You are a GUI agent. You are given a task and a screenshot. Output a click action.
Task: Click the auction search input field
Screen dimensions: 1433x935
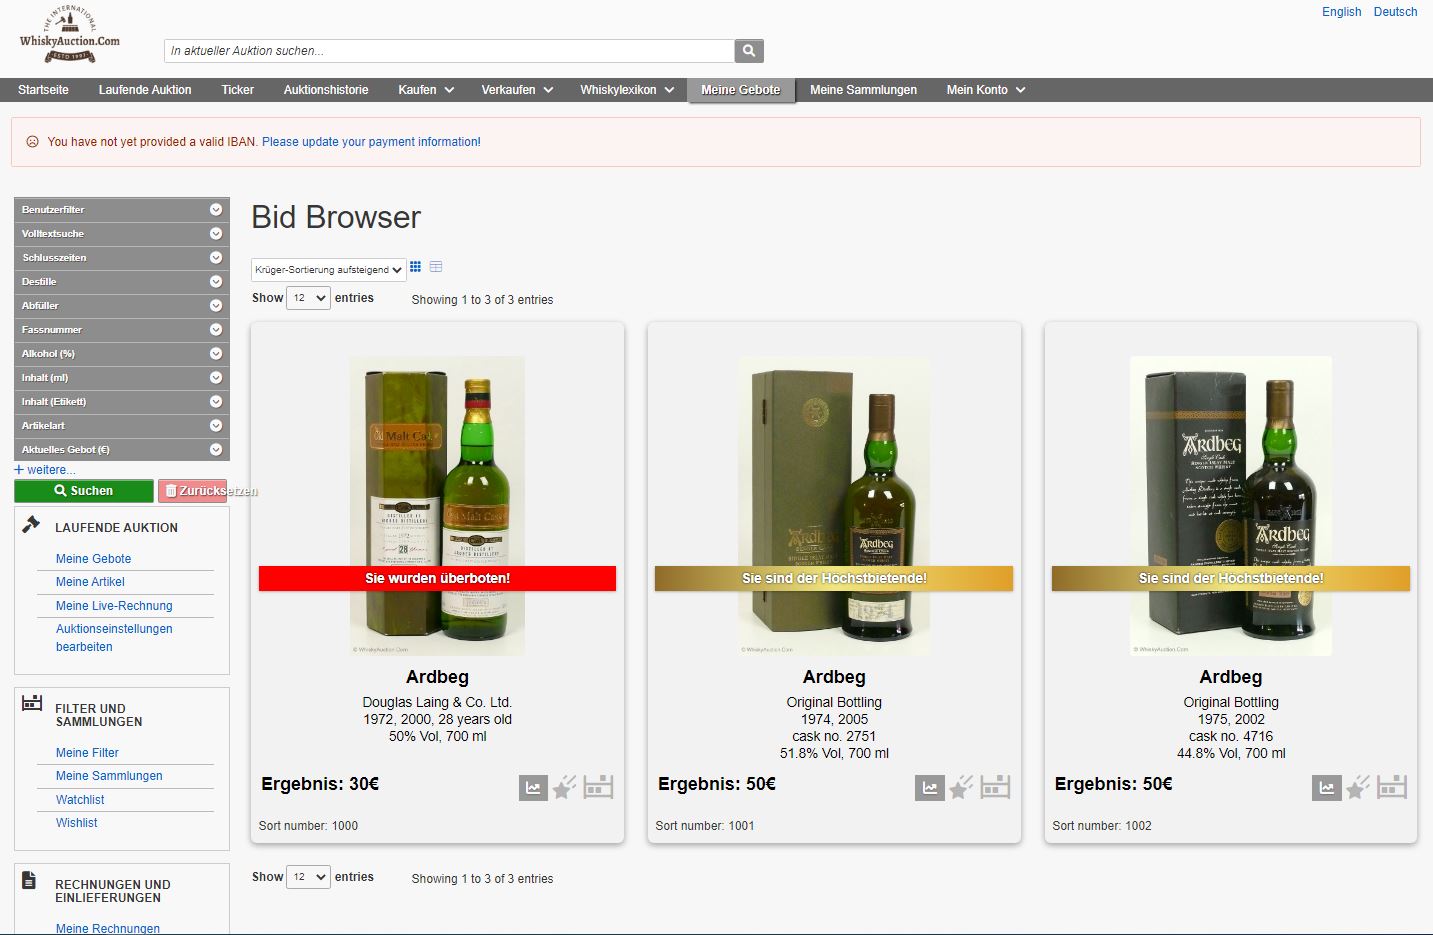click(449, 51)
